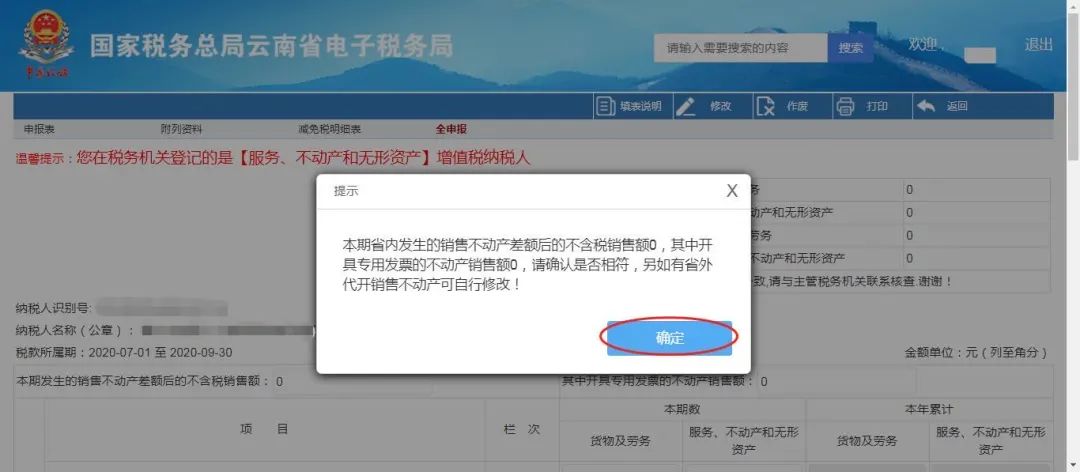Click the 返回 back arrow icon
Viewport: 1080px width, 472px height.
click(926, 106)
